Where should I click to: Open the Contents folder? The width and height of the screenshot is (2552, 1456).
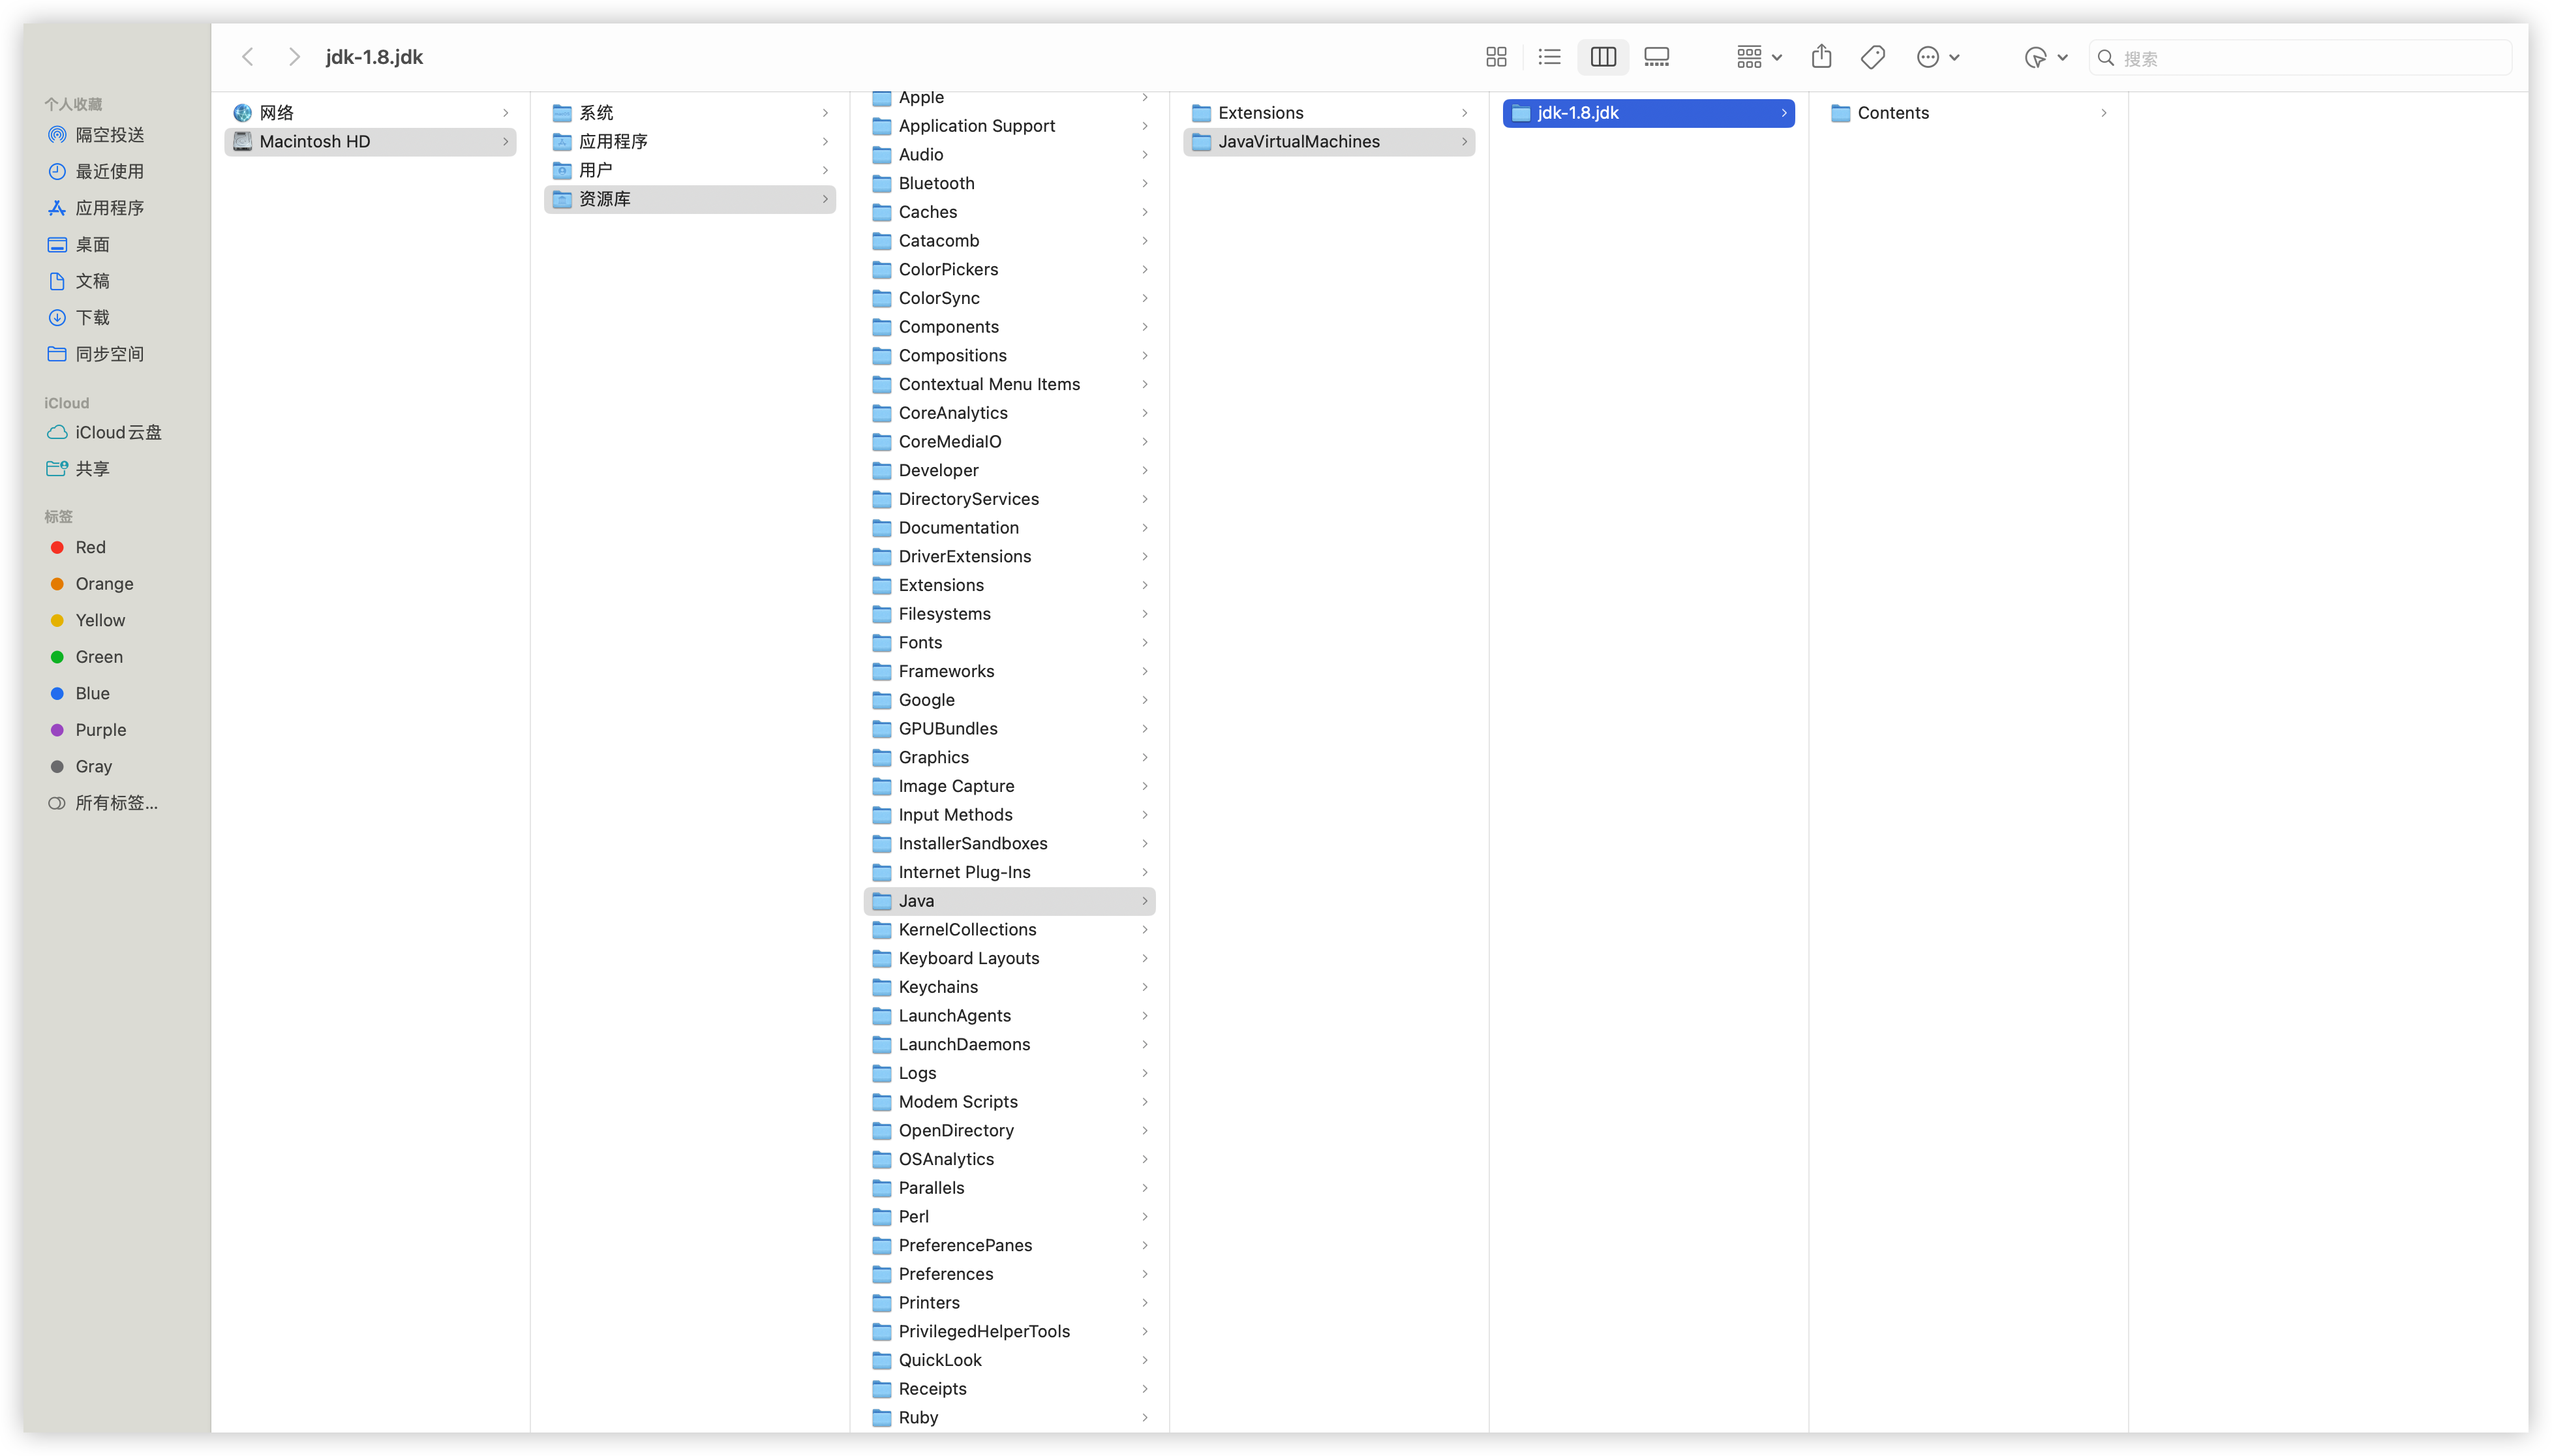click(x=1892, y=113)
